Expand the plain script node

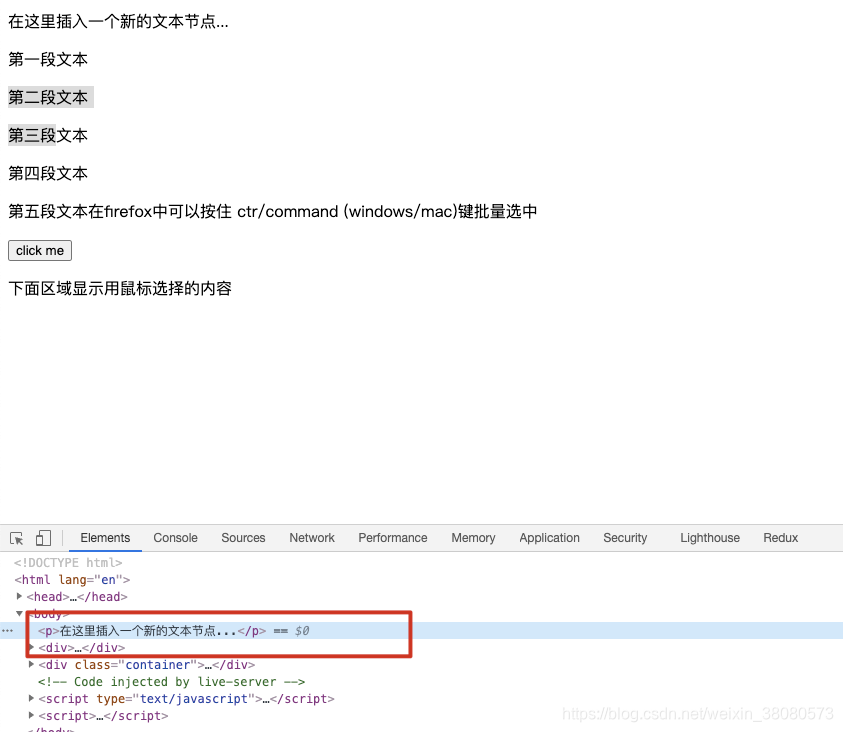click(32, 715)
